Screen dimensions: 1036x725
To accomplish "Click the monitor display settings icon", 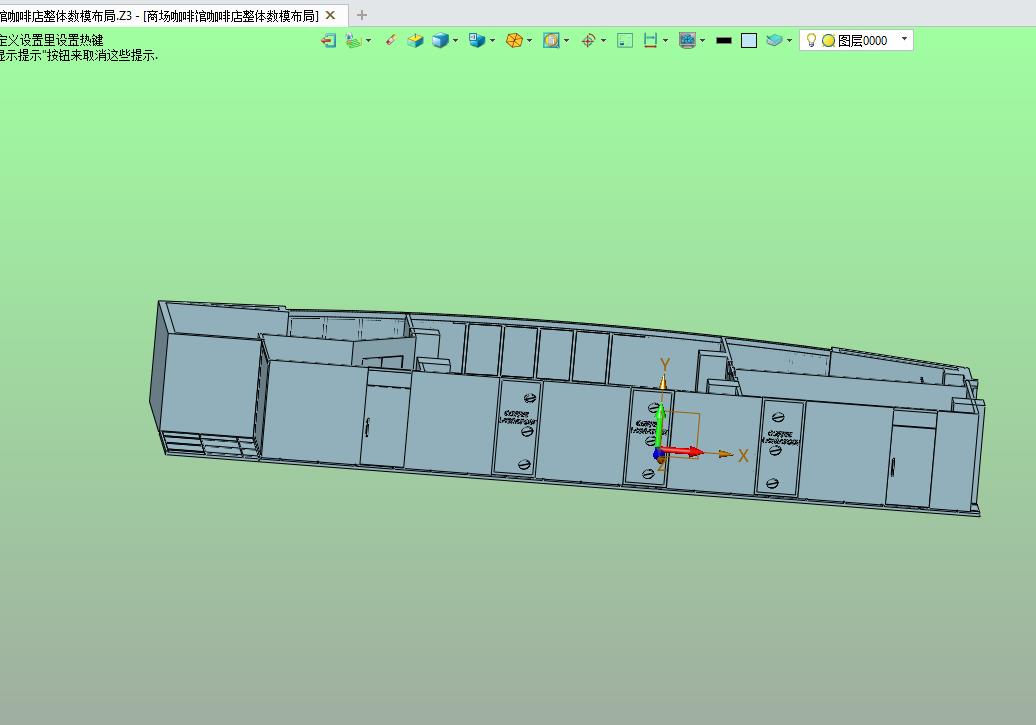I will point(687,41).
